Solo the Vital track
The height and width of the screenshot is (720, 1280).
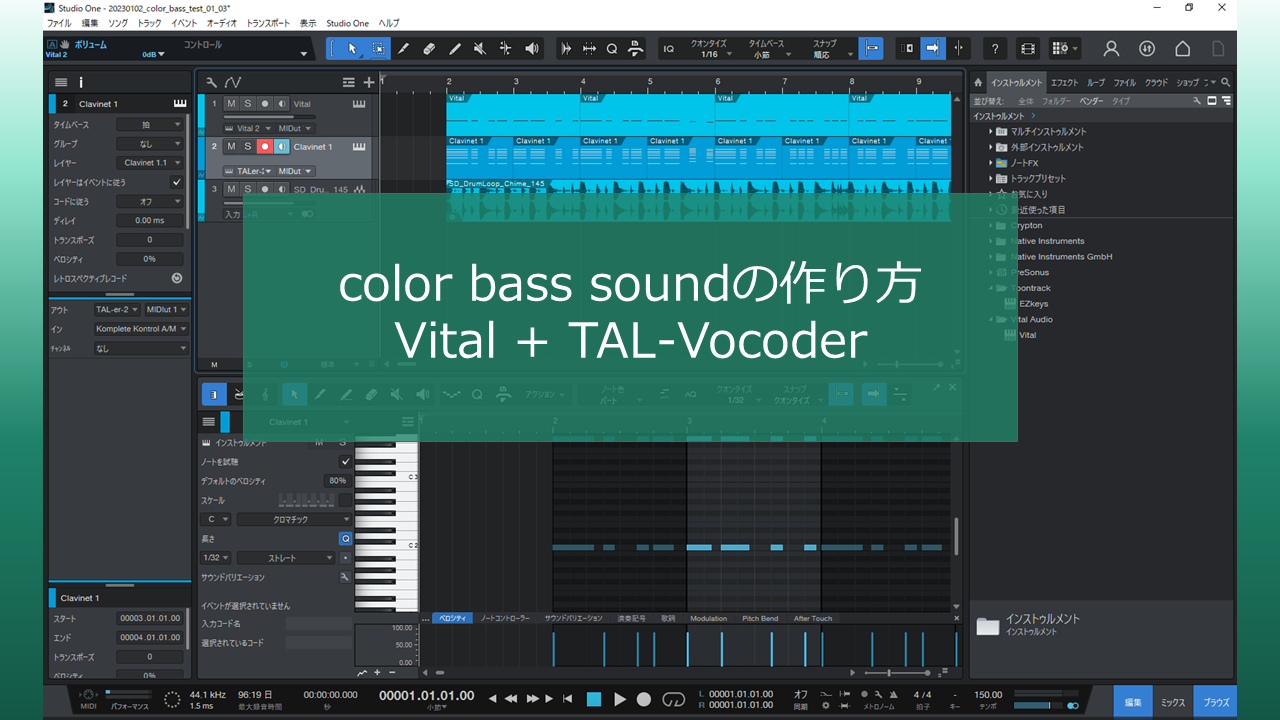pyautogui.click(x=248, y=104)
